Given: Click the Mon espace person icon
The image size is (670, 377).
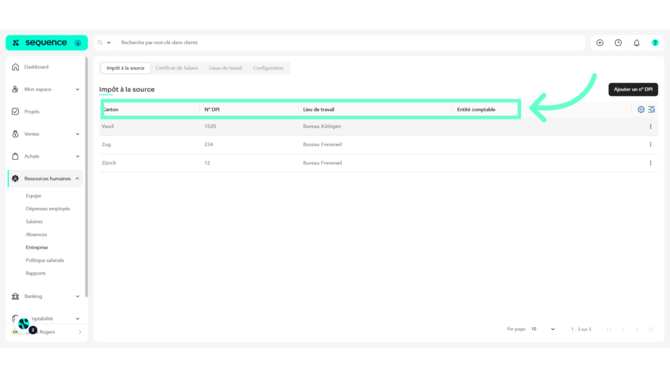Looking at the screenshot, I should [15, 89].
